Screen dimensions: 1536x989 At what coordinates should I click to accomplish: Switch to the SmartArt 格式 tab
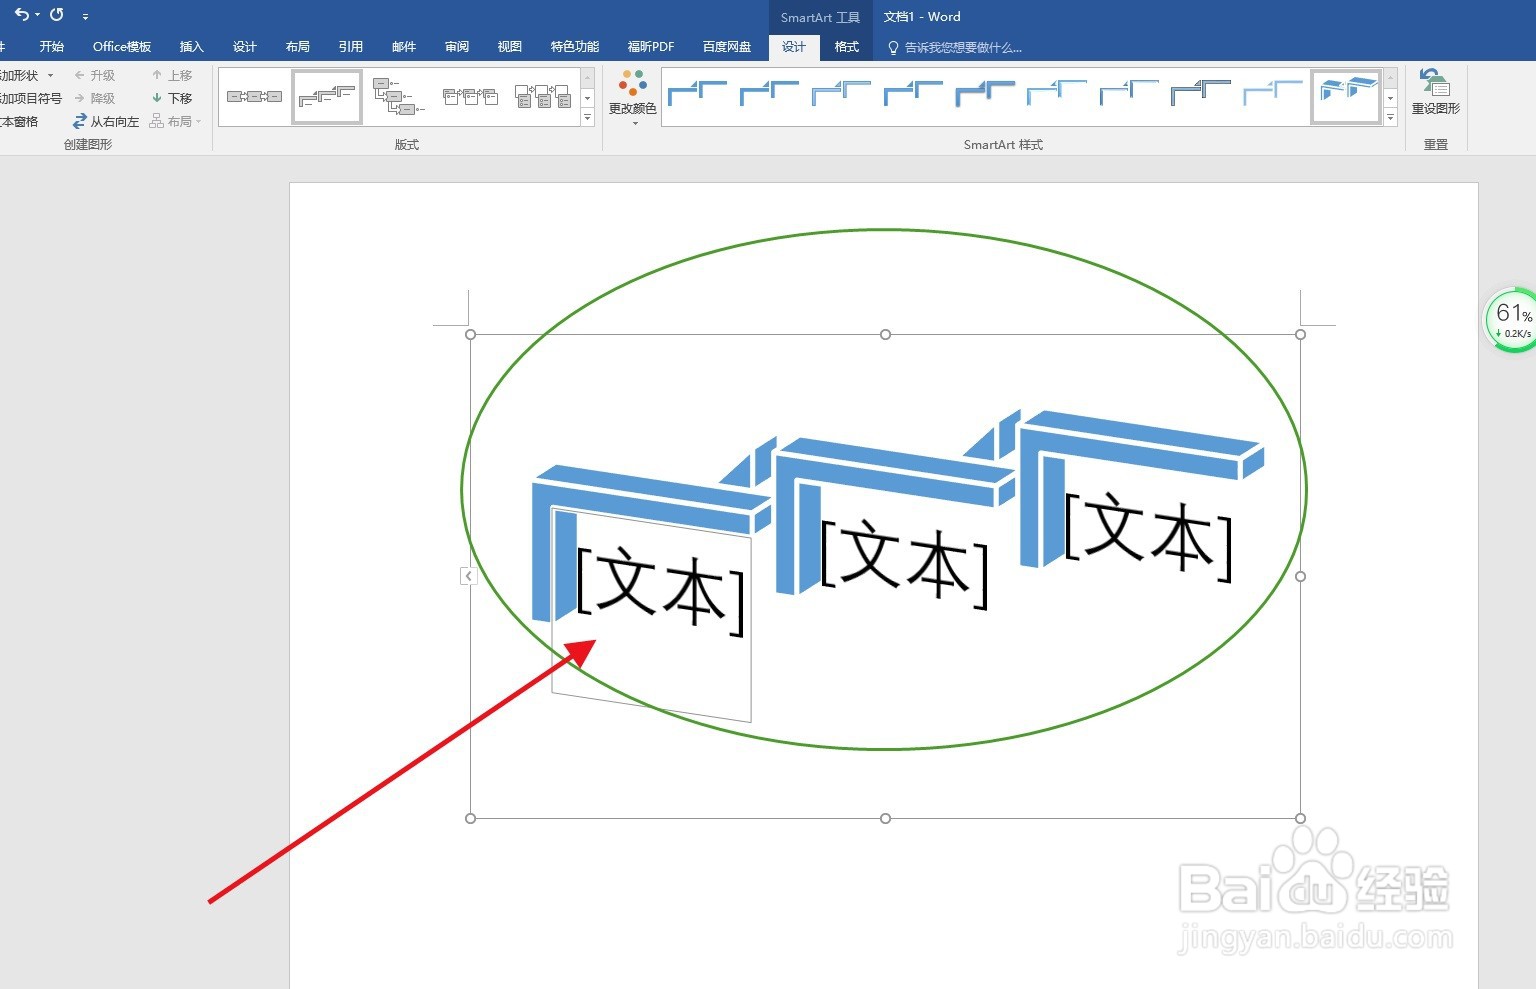847,47
